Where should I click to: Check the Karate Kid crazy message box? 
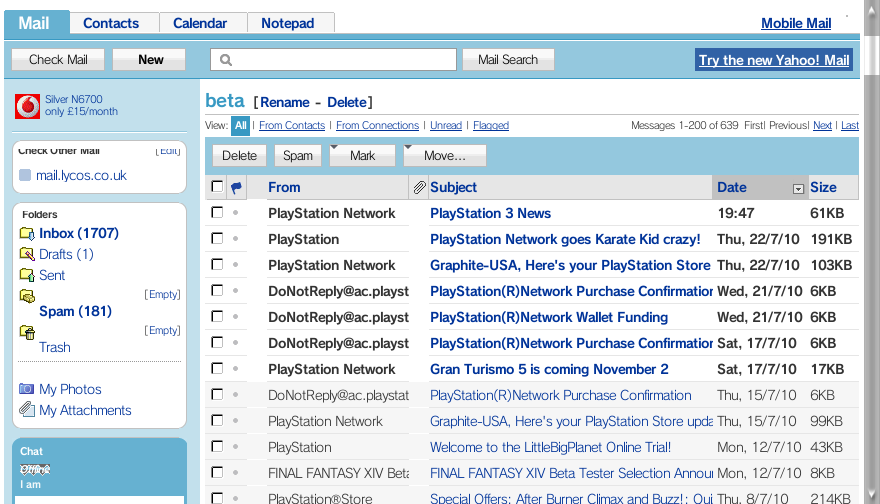(x=217, y=239)
